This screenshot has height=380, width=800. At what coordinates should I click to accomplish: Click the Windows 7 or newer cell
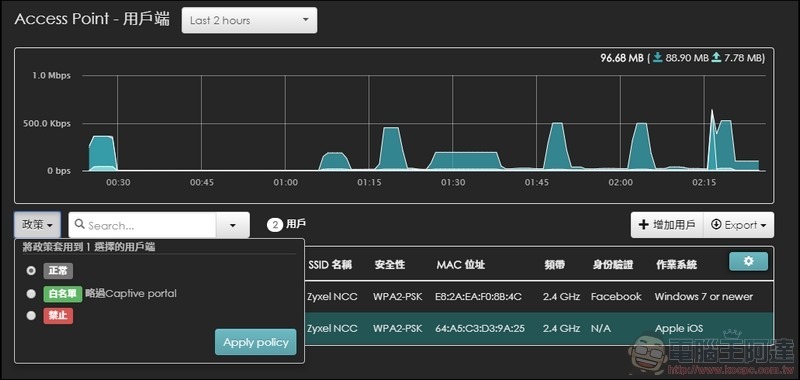(704, 296)
